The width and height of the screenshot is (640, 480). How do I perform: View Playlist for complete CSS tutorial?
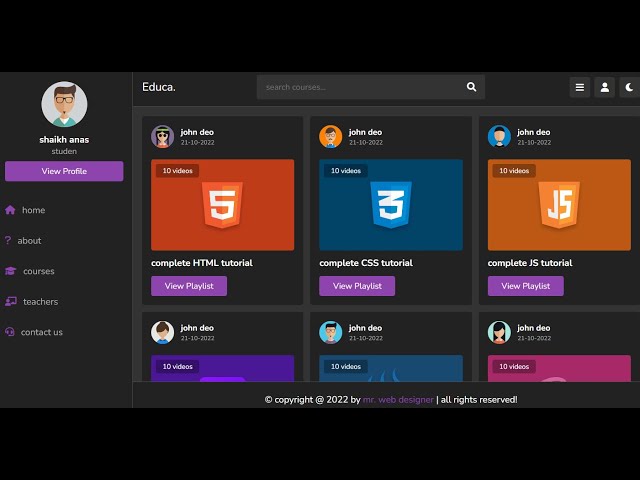[357, 286]
